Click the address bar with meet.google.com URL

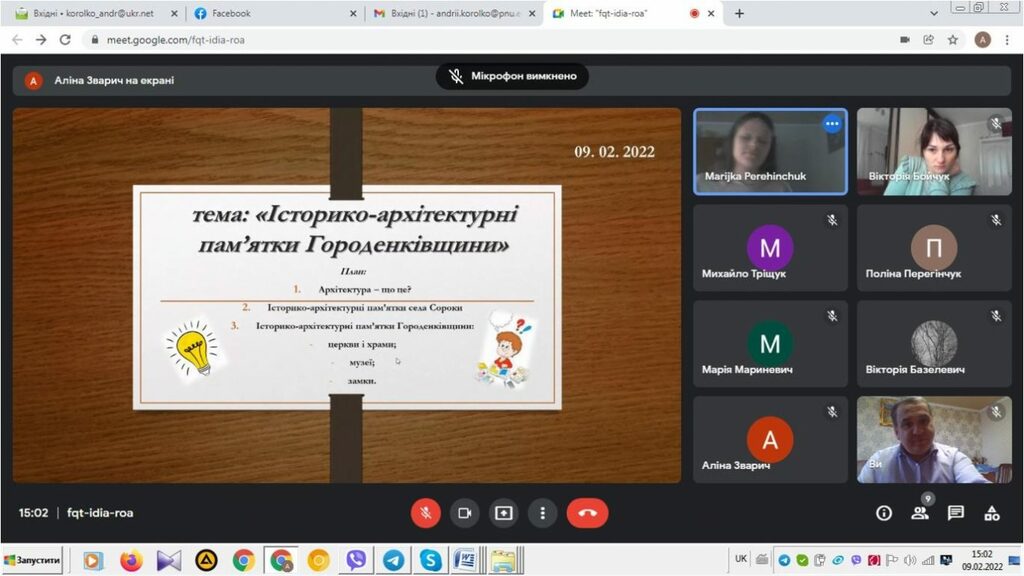pos(400,40)
